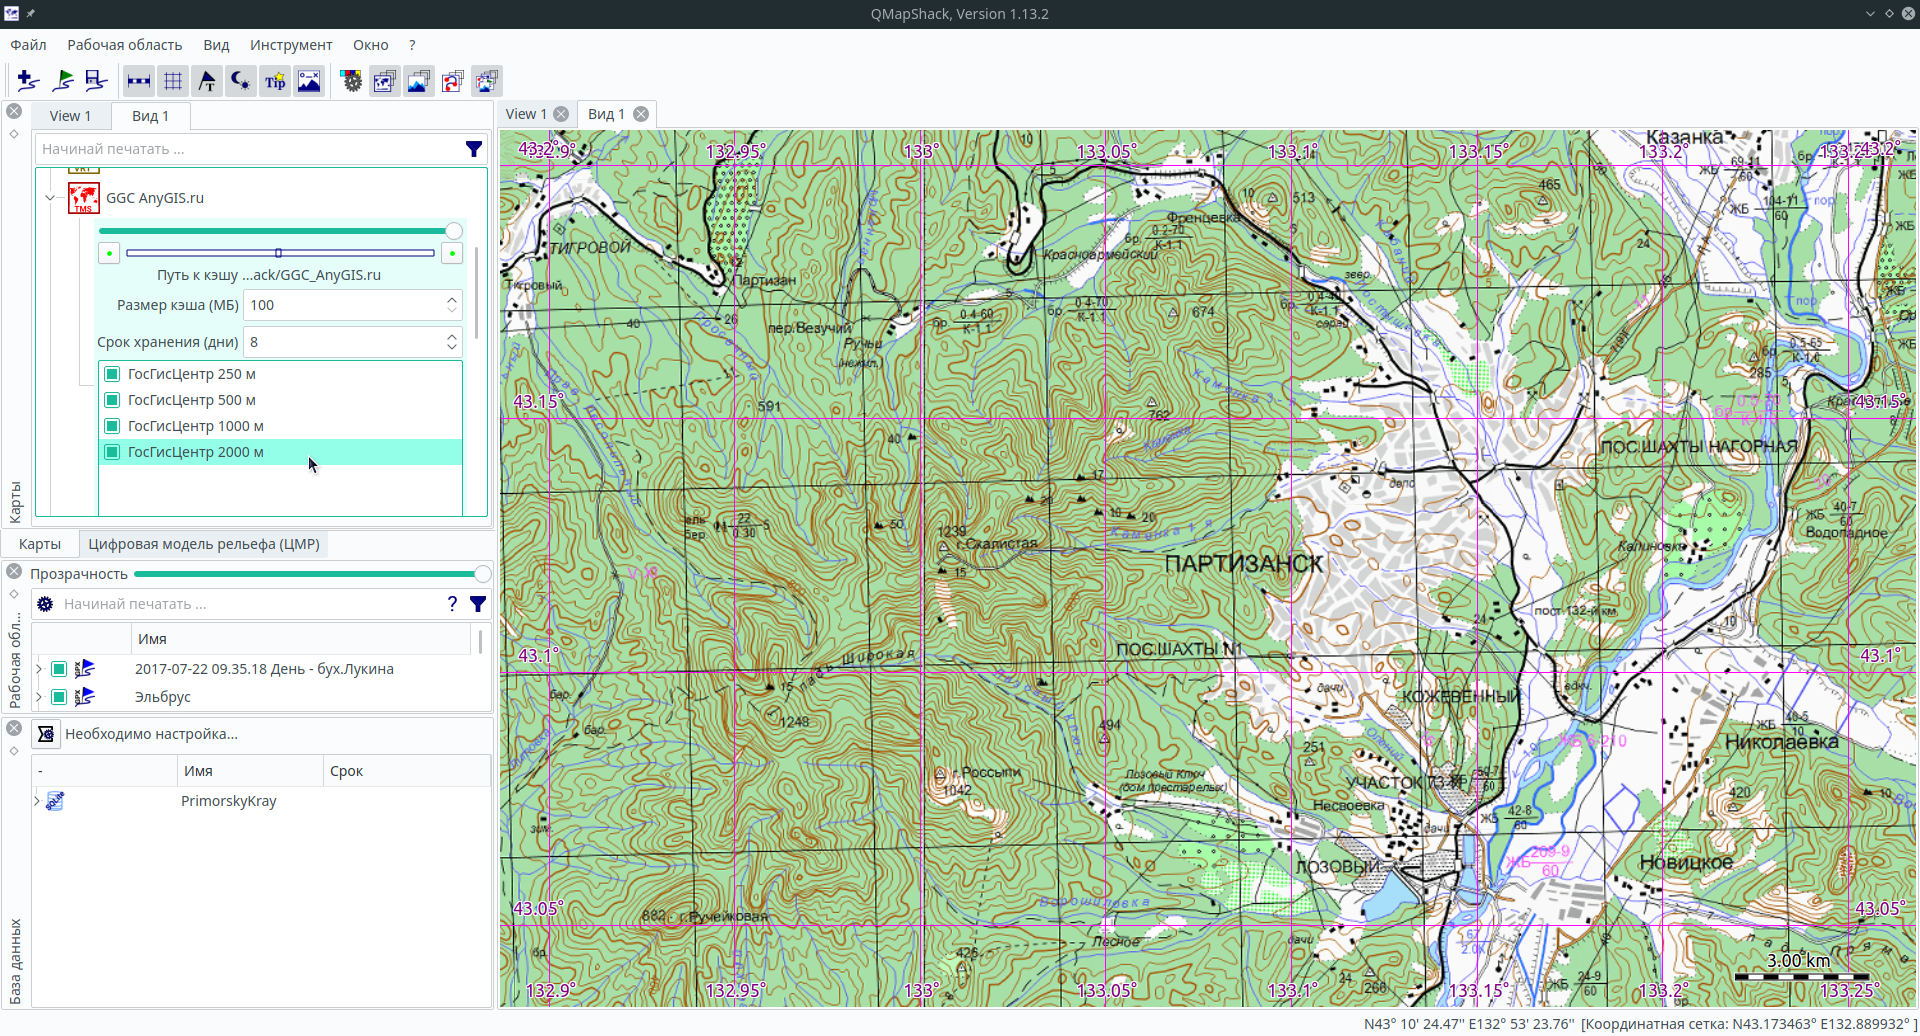This screenshot has height=1036, width=1920.
Task: Click the GPX icon of бух.Лукина project
Action: tap(84, 669)
